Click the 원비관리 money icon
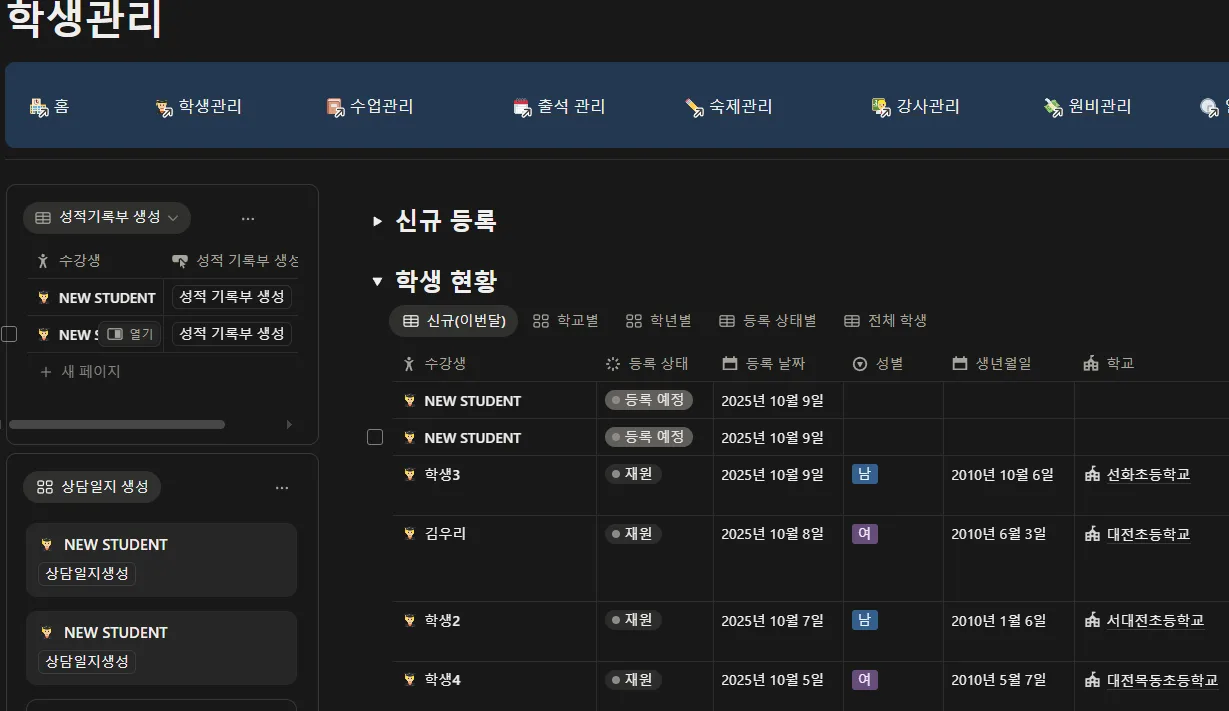This screenshot has height=711, width=1229. tap(1053, 107)
